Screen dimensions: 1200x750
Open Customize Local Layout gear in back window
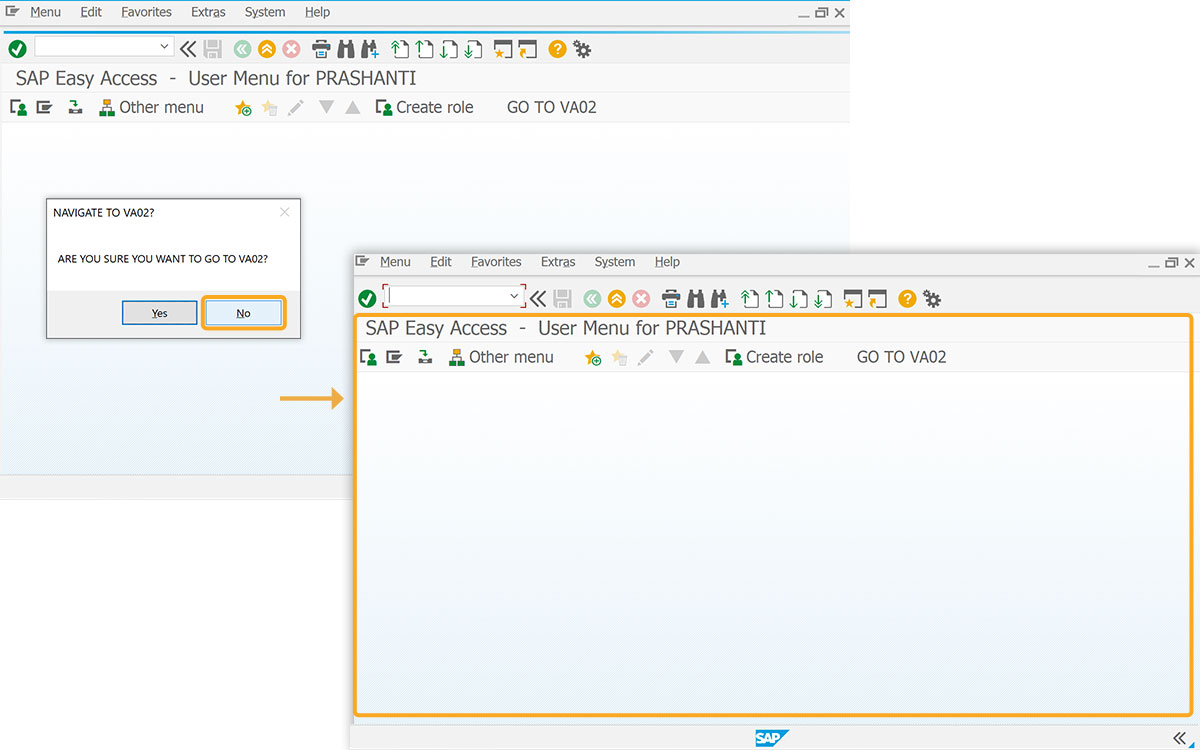582,48
